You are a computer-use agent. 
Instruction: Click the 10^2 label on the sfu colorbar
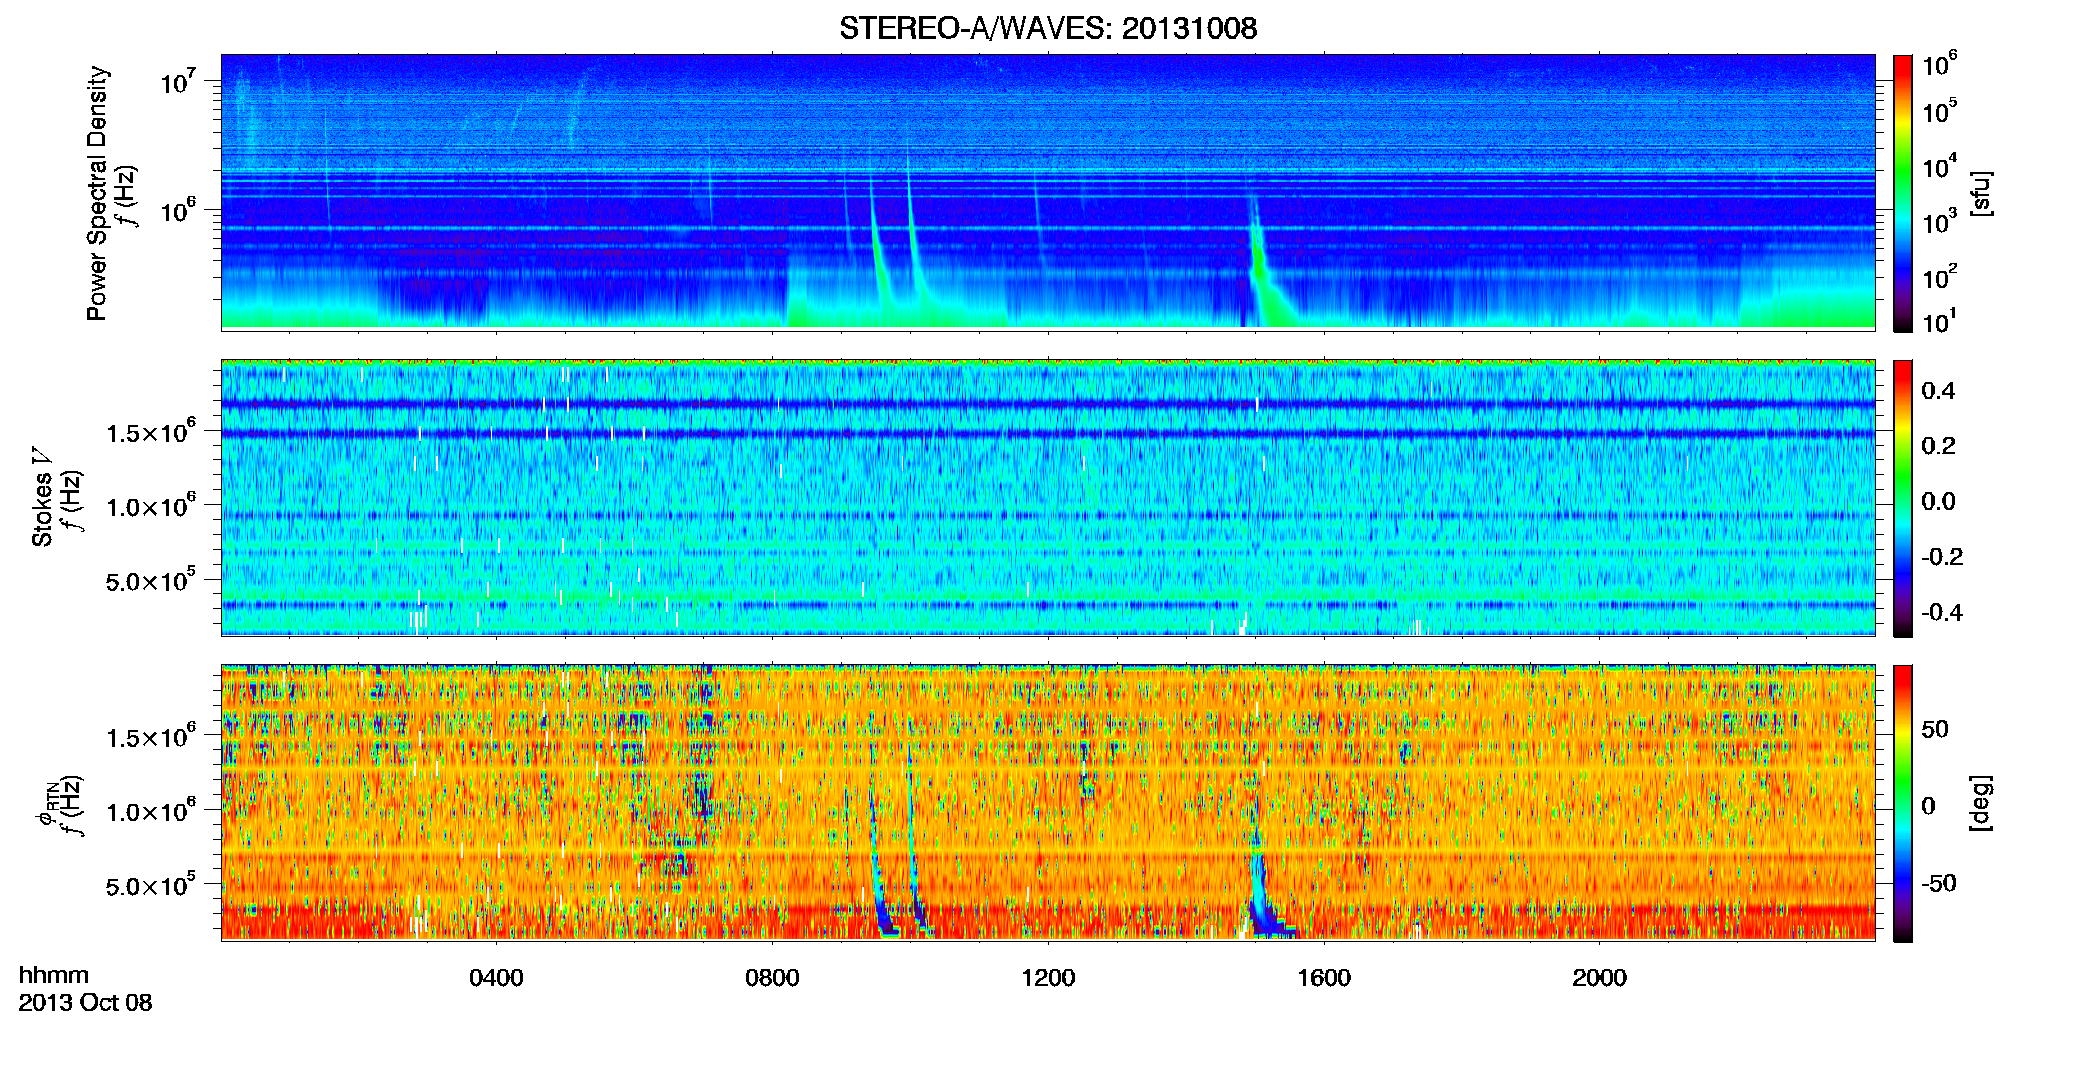pos(1939,276)
